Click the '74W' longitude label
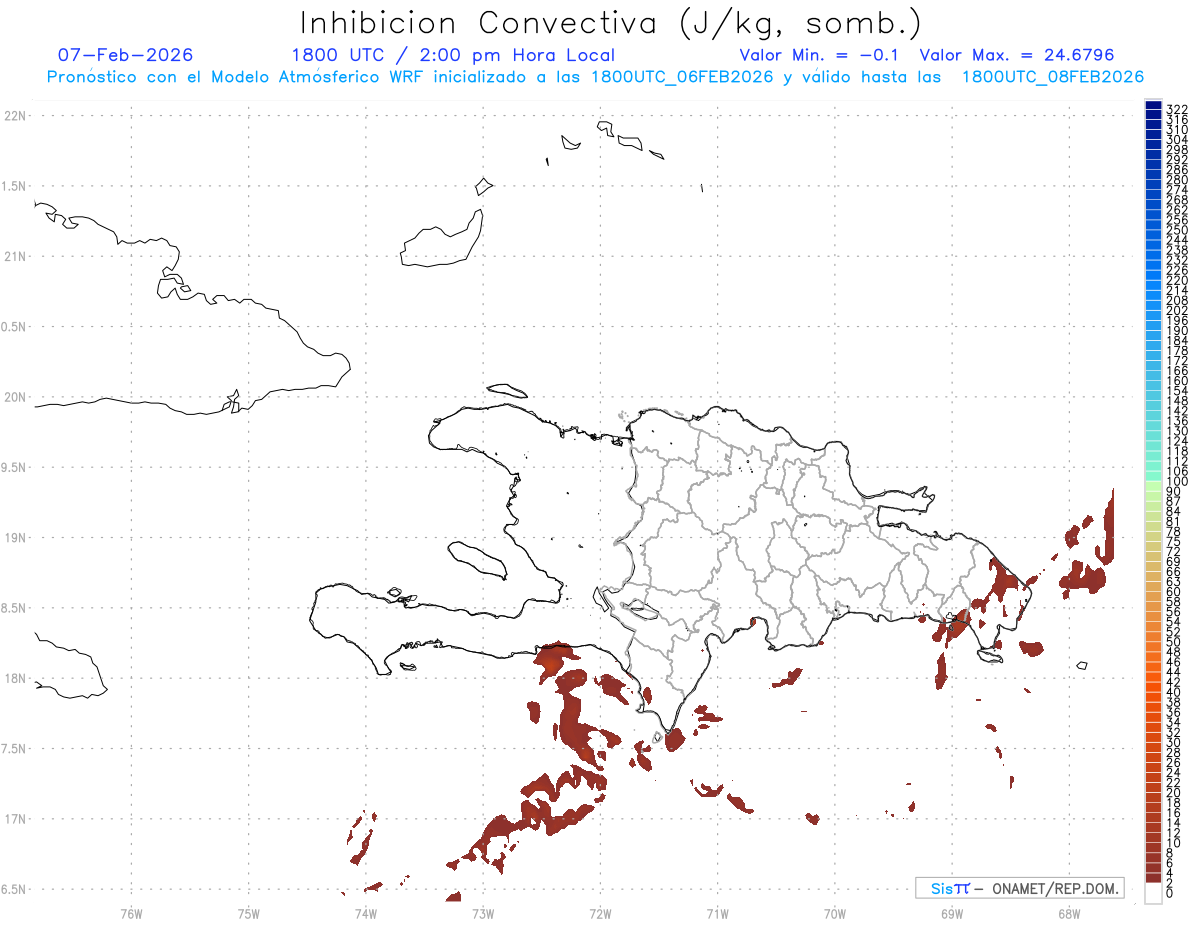Screen dimensions: 1200x927 click(x=365, y=912)
